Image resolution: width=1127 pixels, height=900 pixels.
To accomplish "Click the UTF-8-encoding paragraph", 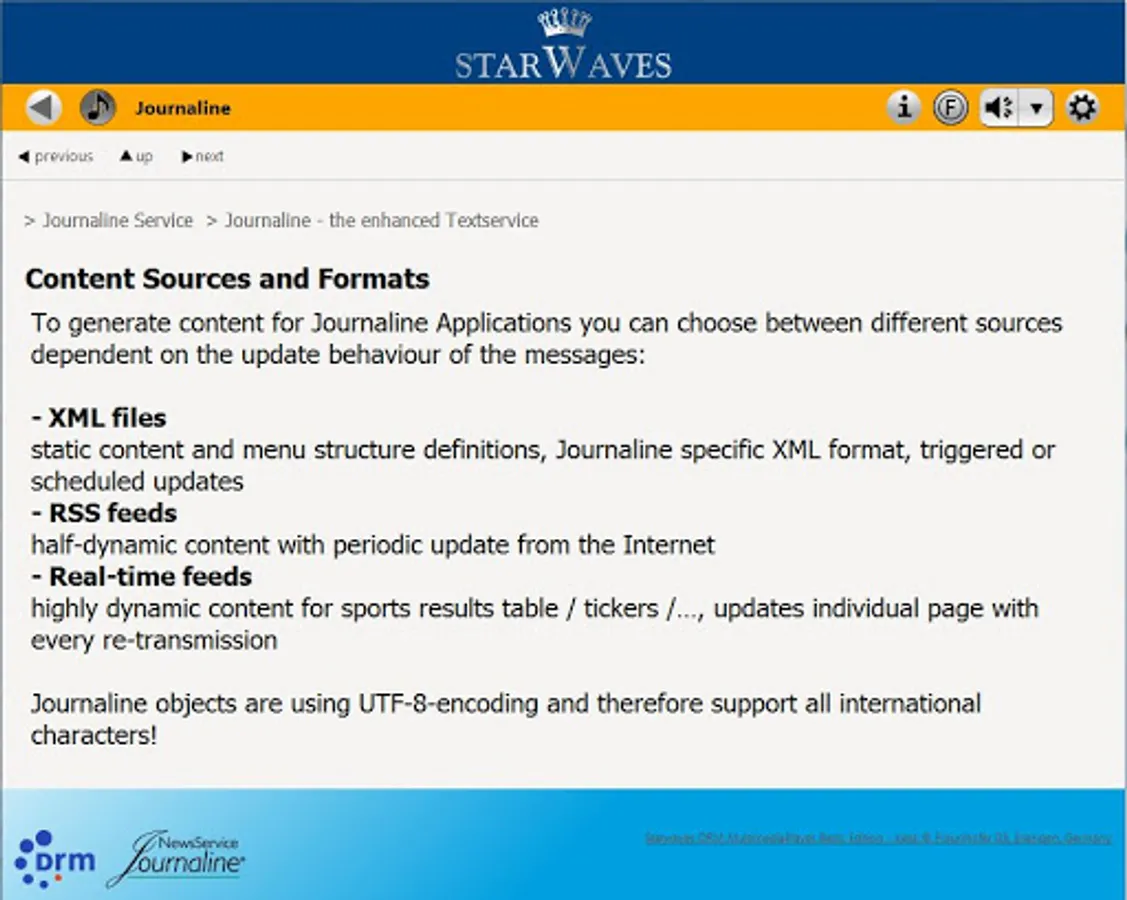I will (505, 719).
